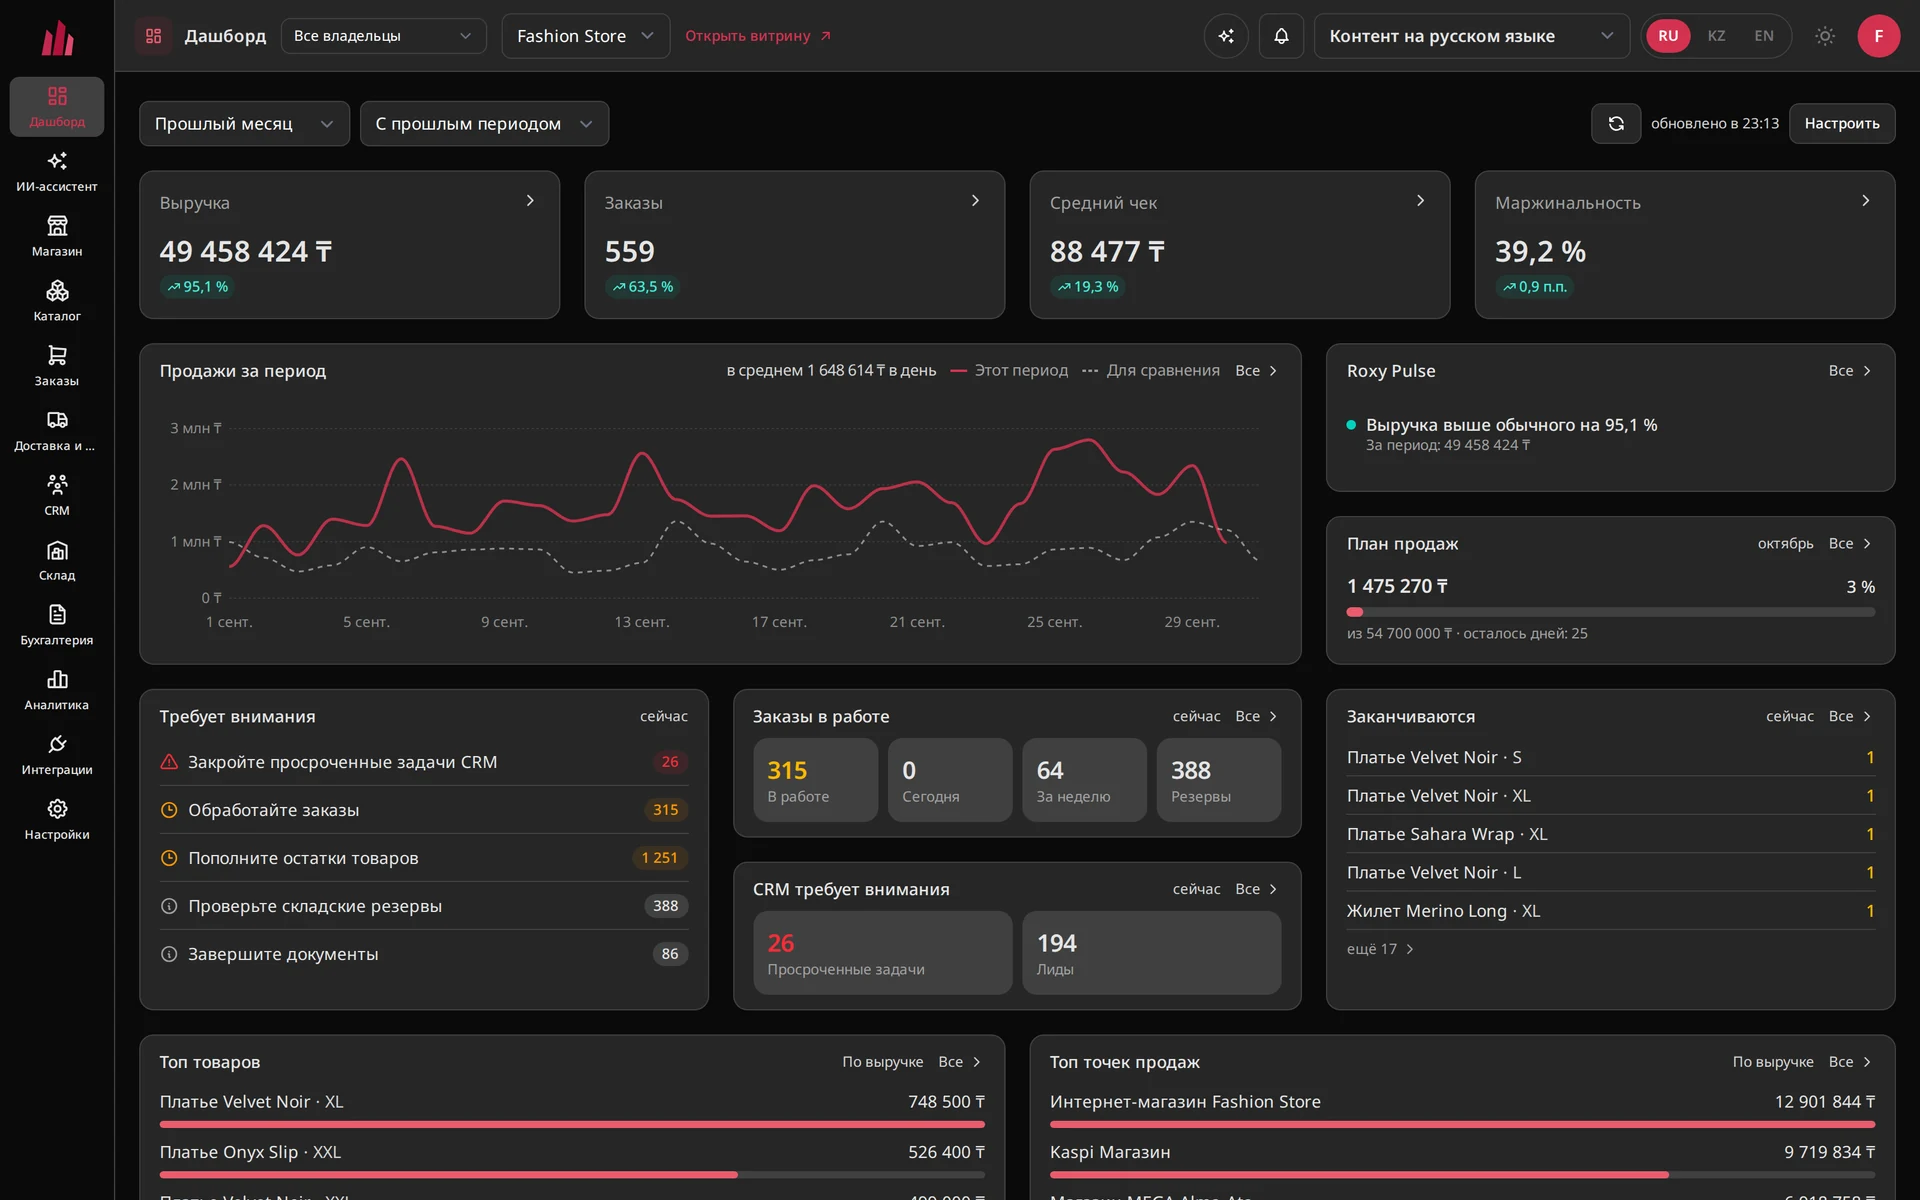Click the Открыть витрину link
Viewport: 1920px width, 1200px height.
tap(758, 36)
